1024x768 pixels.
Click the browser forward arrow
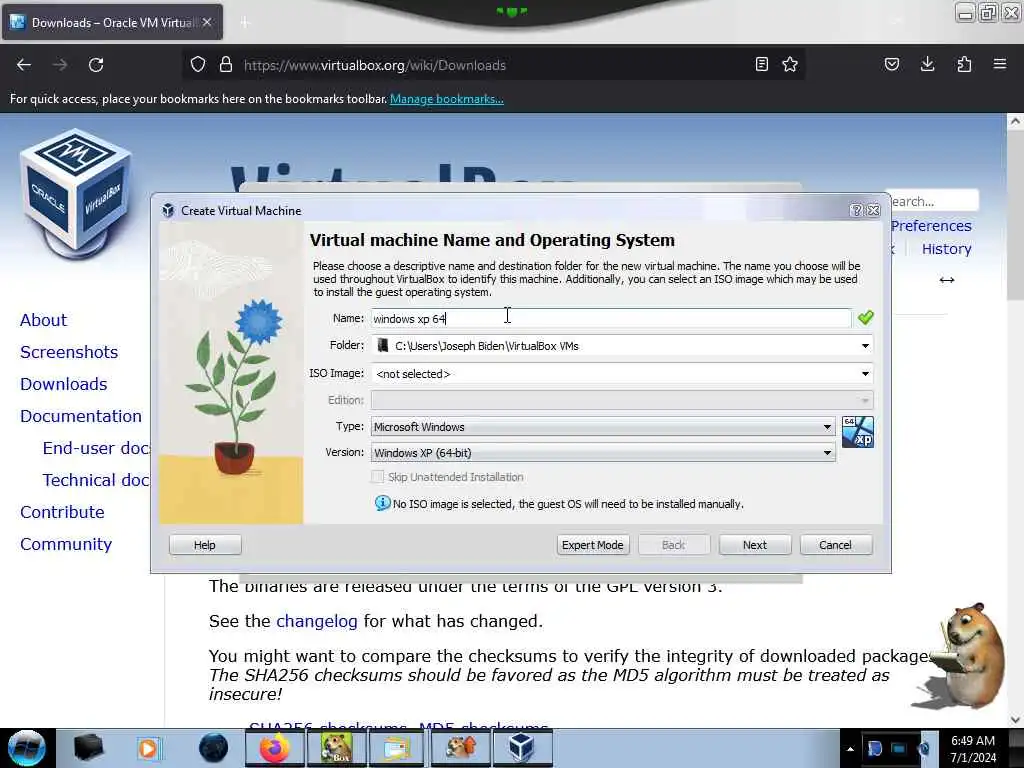60,65
